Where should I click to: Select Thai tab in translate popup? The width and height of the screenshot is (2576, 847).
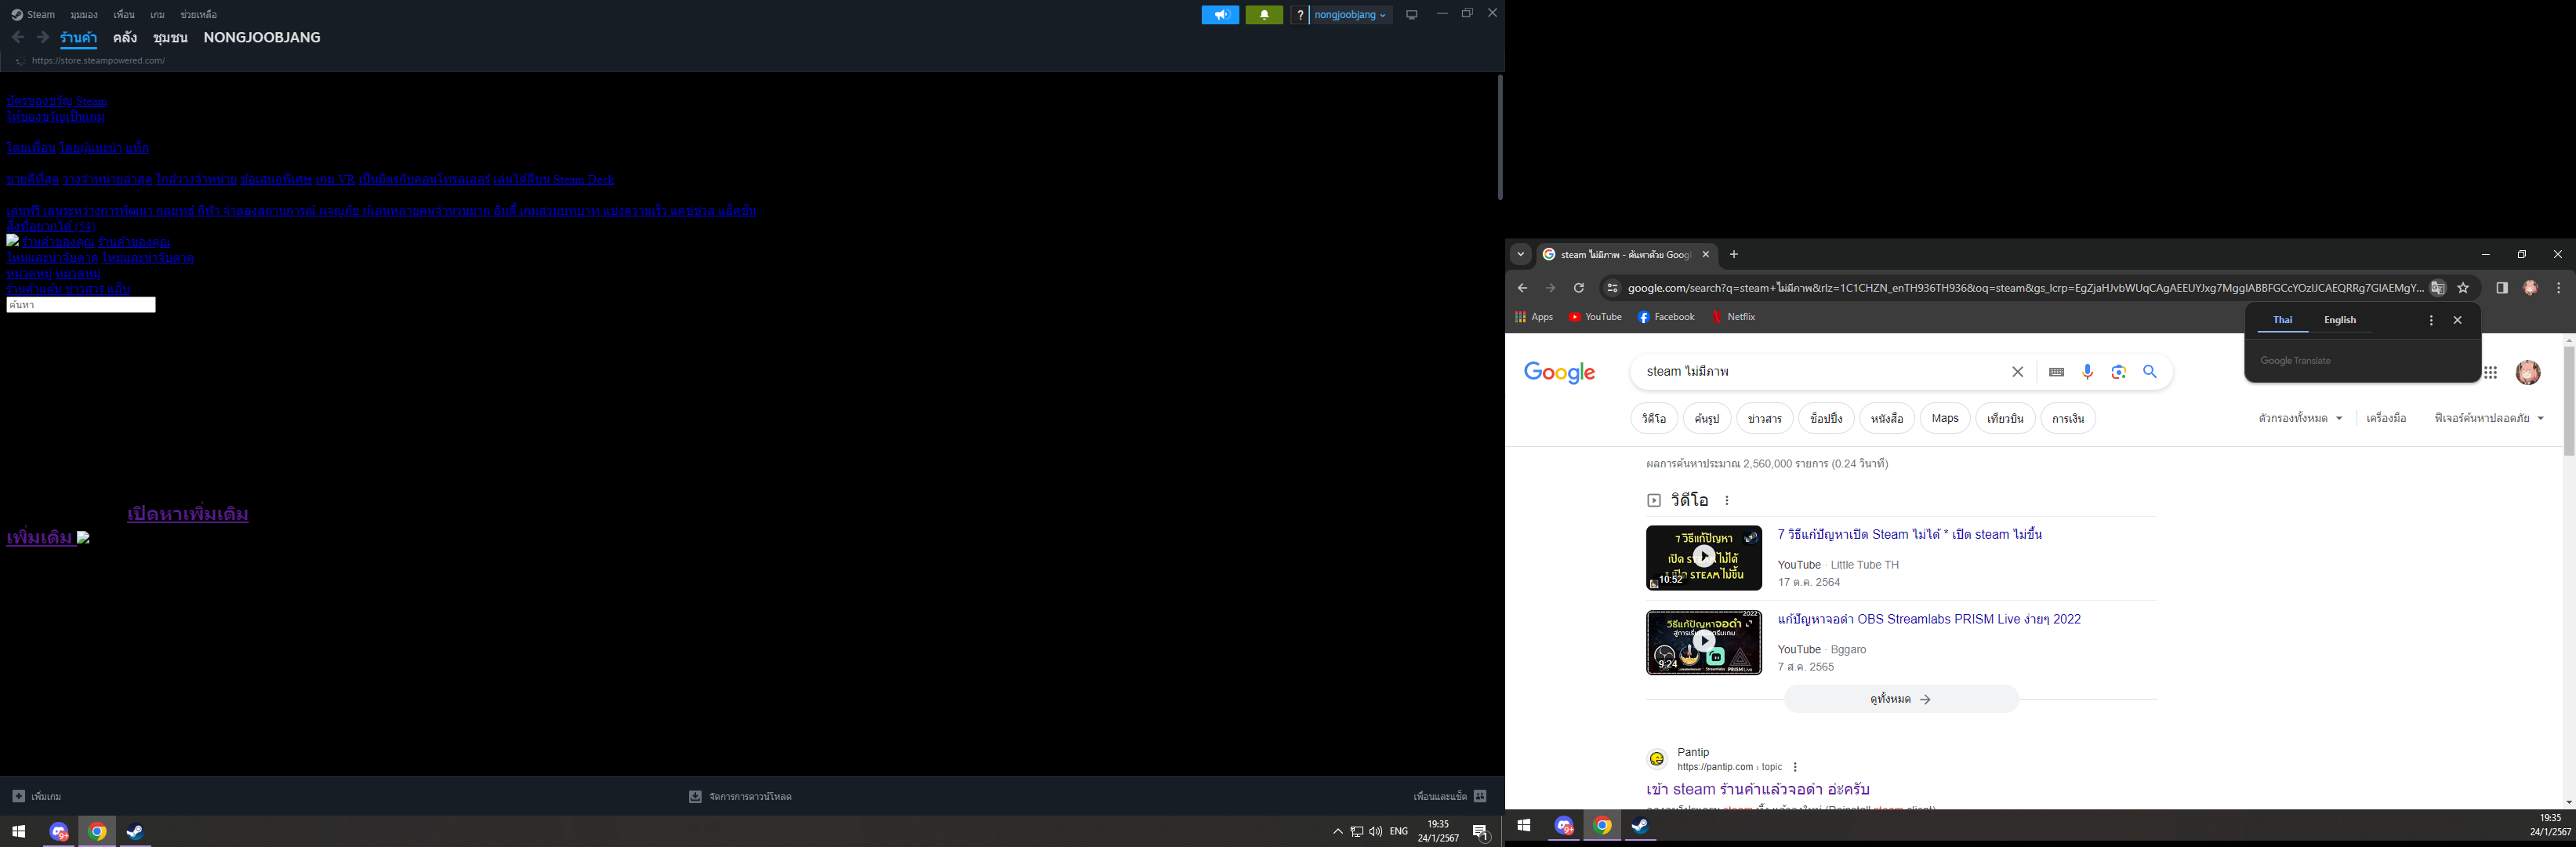(x=2283, y=320)
